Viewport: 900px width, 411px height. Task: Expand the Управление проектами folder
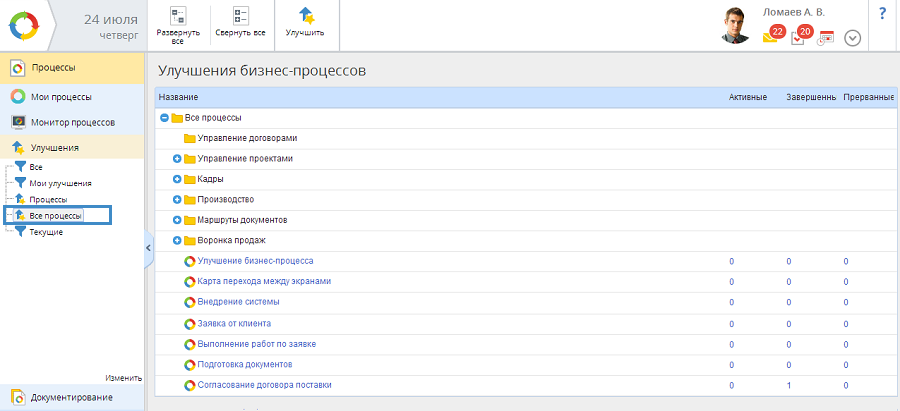[x=177, y=158]
